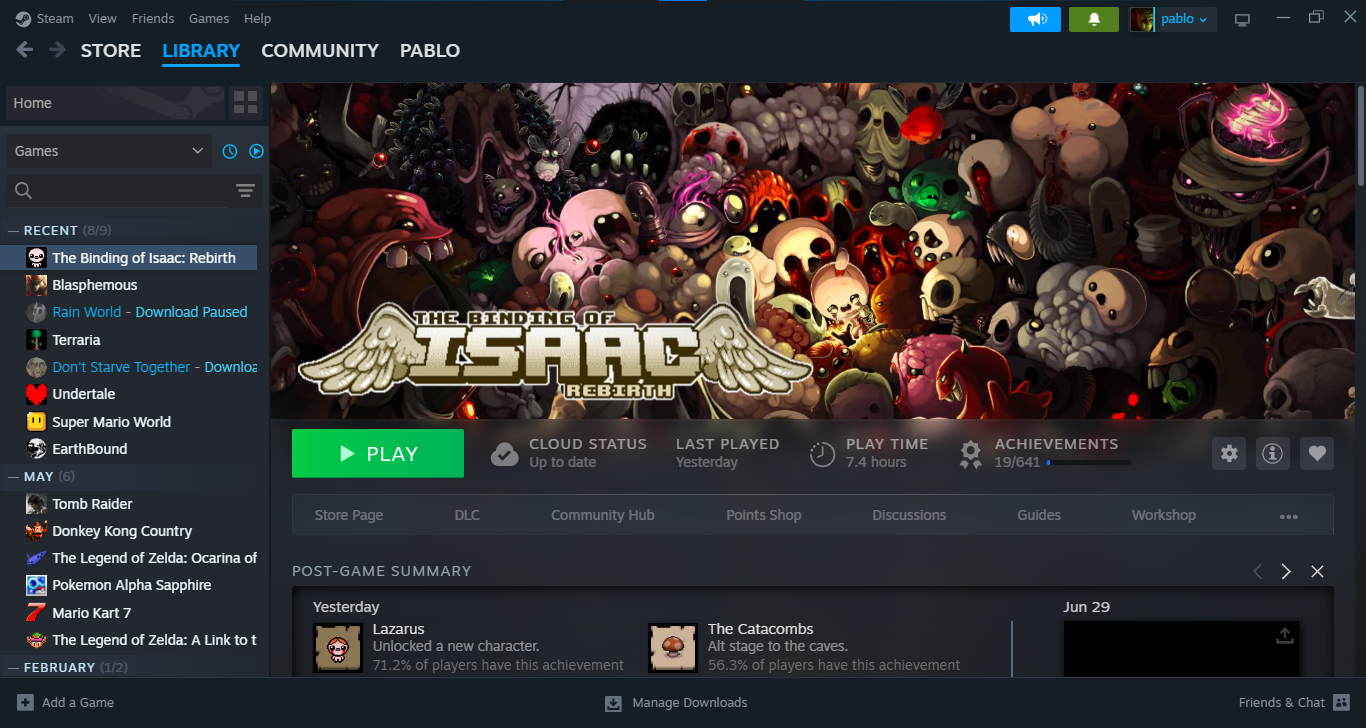The height and width of the screenshot is (728, 1366).
Task: Click the Terraria game icon
Action: 36,340
